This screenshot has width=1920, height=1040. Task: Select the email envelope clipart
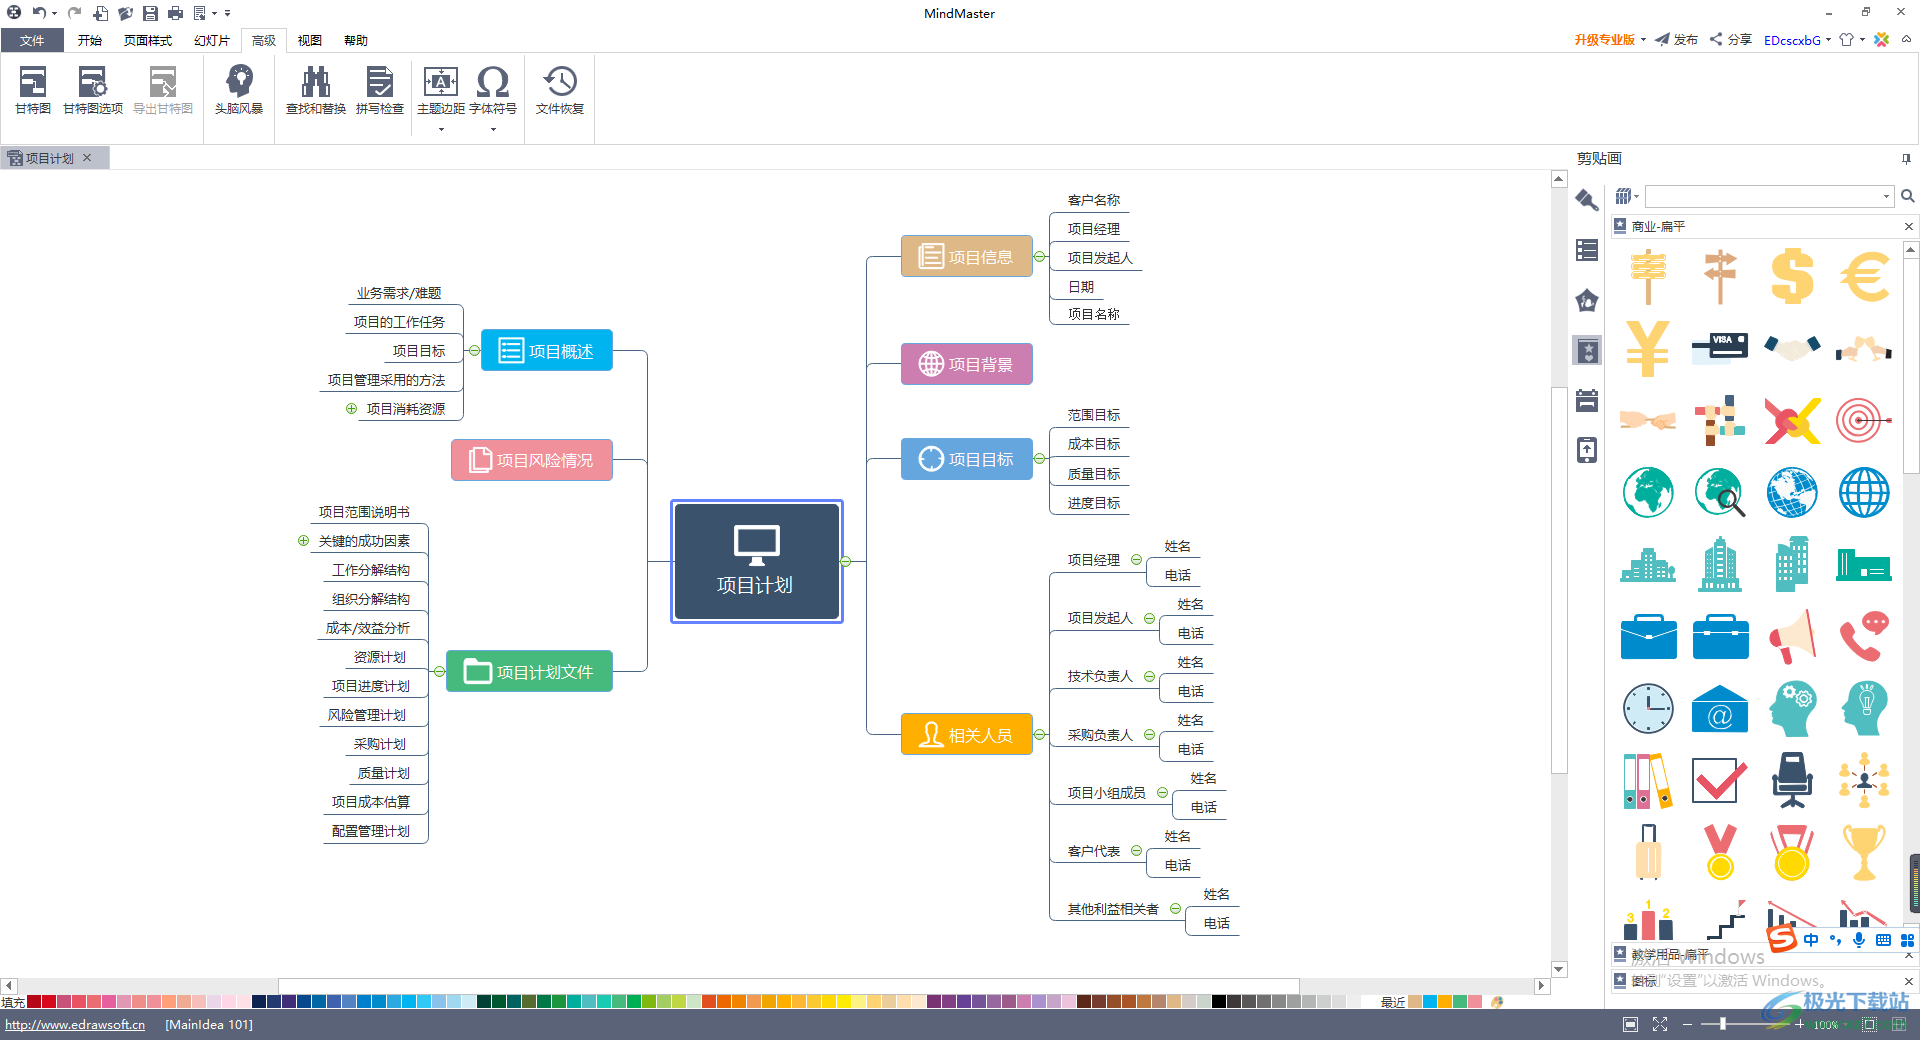click(x=1720, y=708)
